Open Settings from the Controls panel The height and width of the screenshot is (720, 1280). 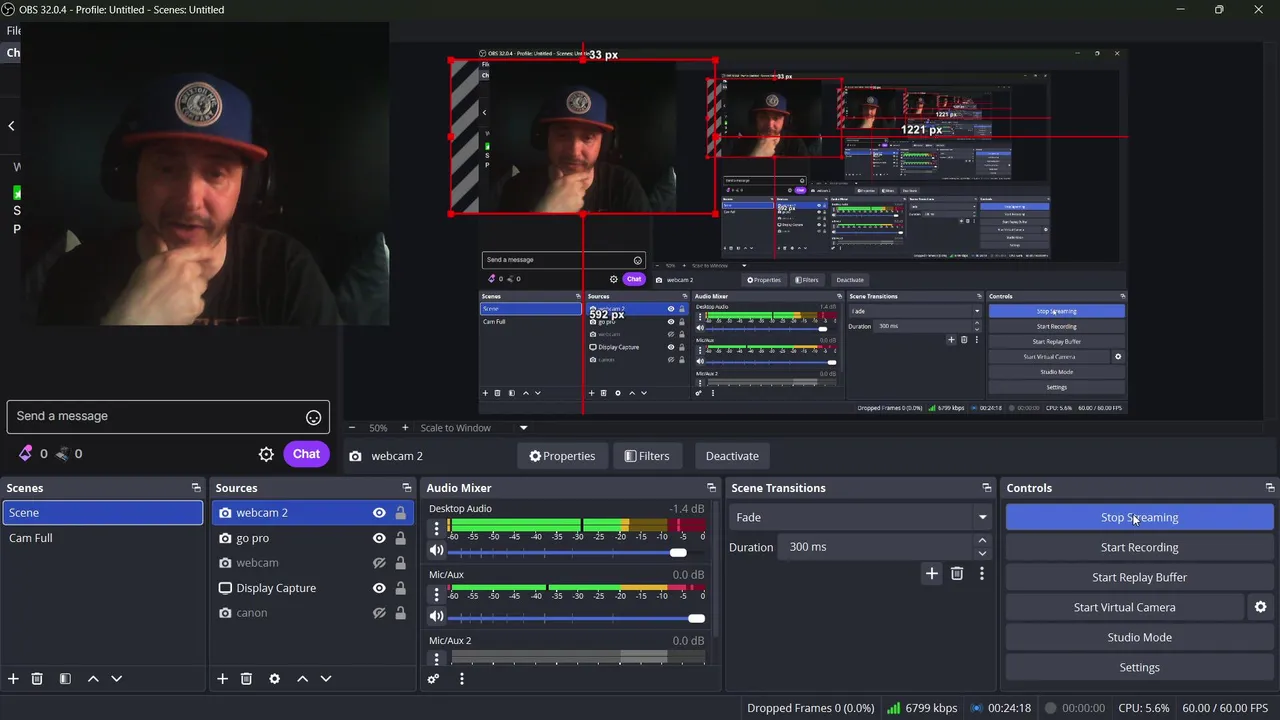[1139, 667]
